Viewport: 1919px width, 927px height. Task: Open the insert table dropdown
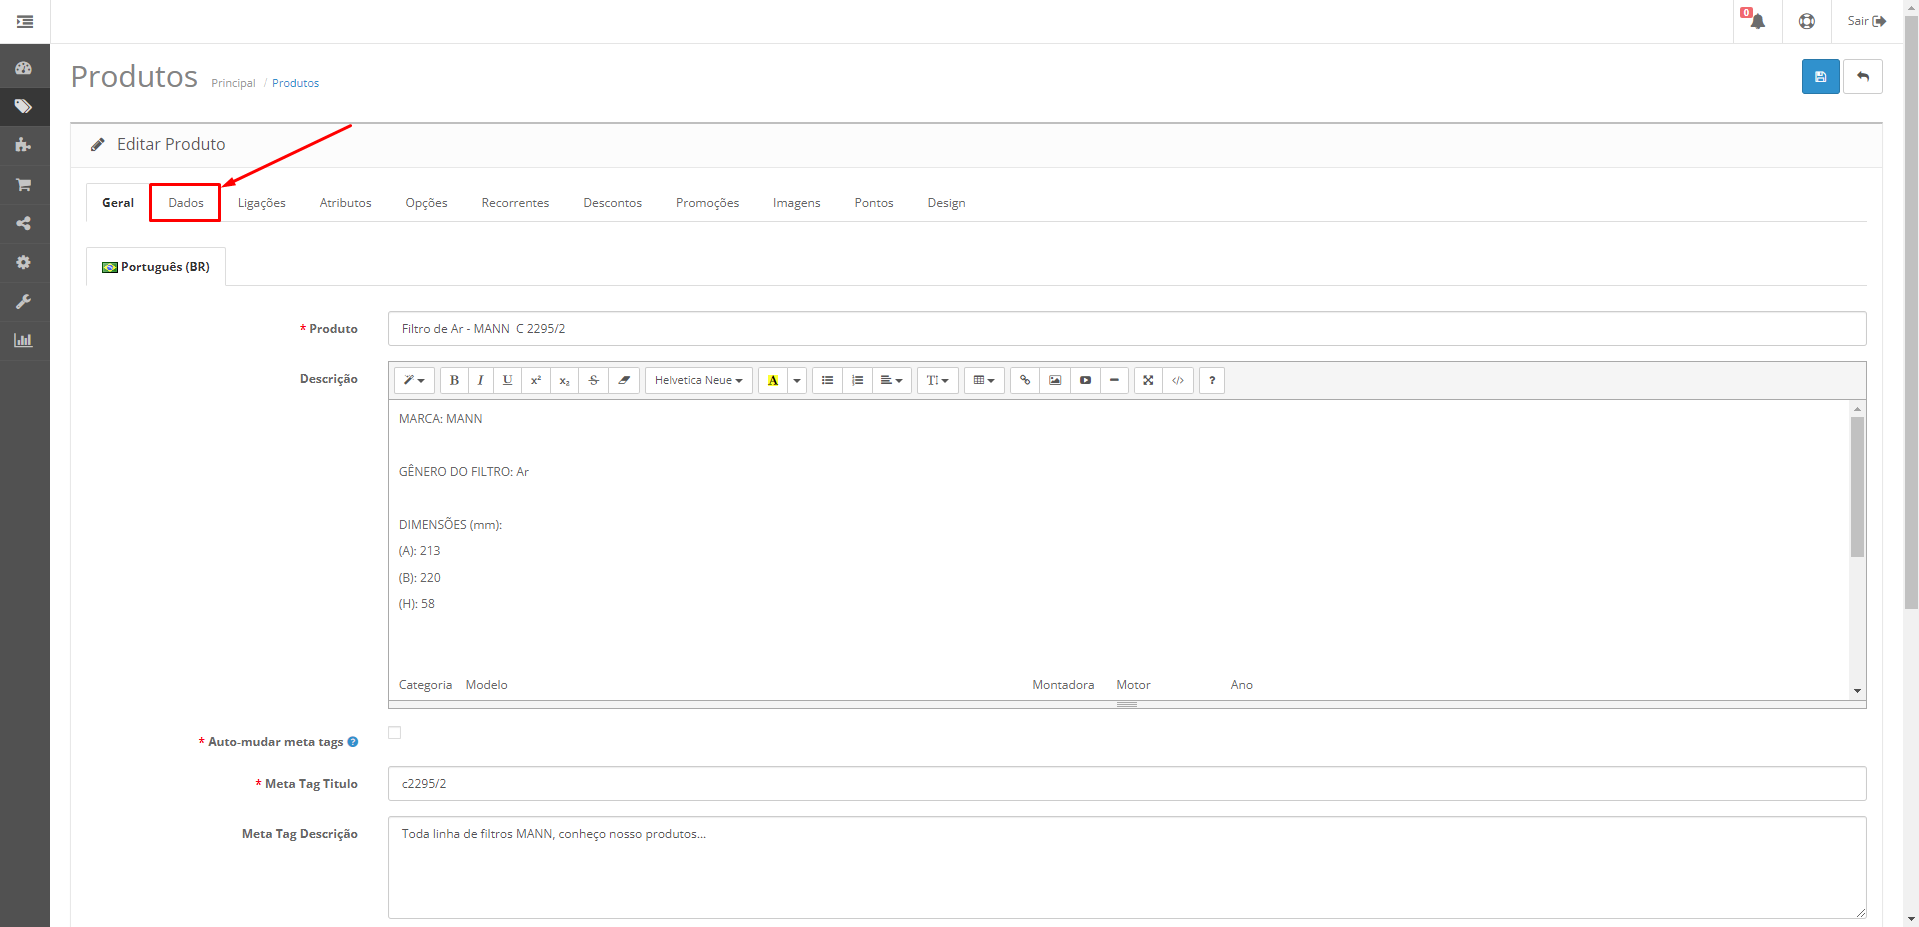point(984,380)
